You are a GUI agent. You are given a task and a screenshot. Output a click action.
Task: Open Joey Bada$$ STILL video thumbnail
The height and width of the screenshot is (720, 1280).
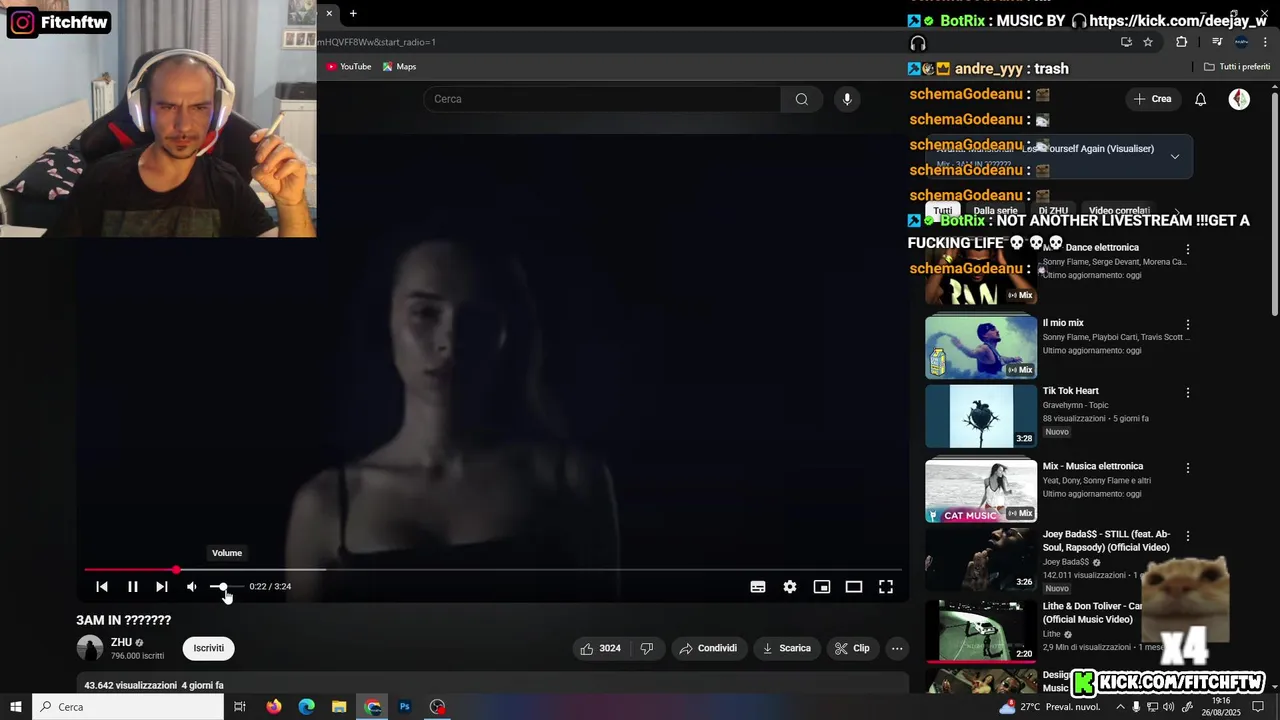(981, 559)
